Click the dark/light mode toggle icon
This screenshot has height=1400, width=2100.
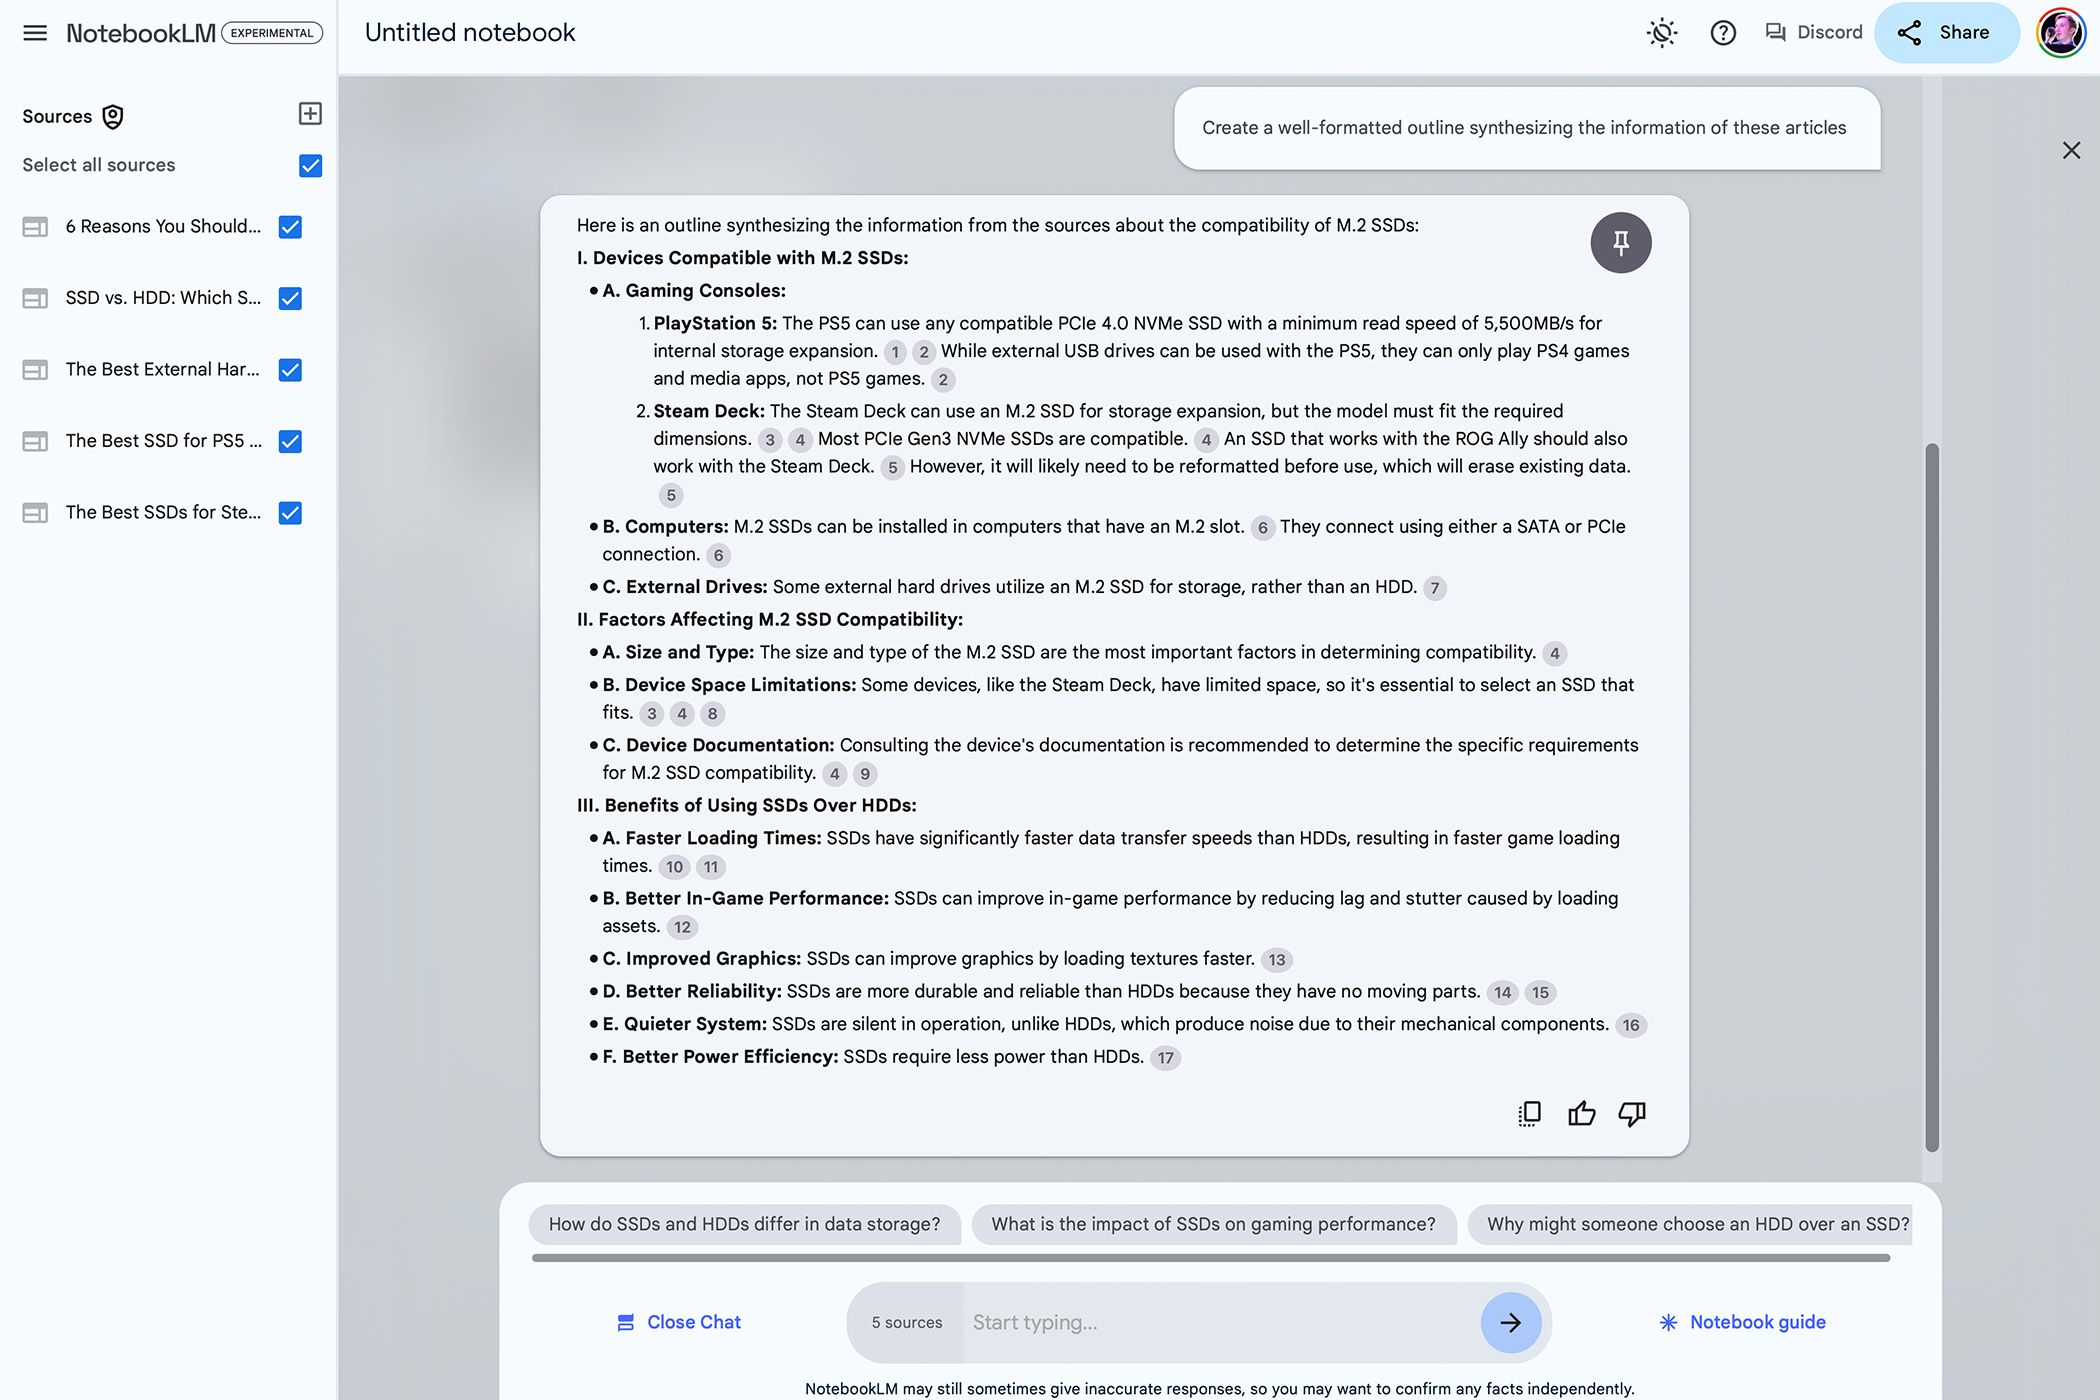pyautogui.click(x=1661, y=31)
